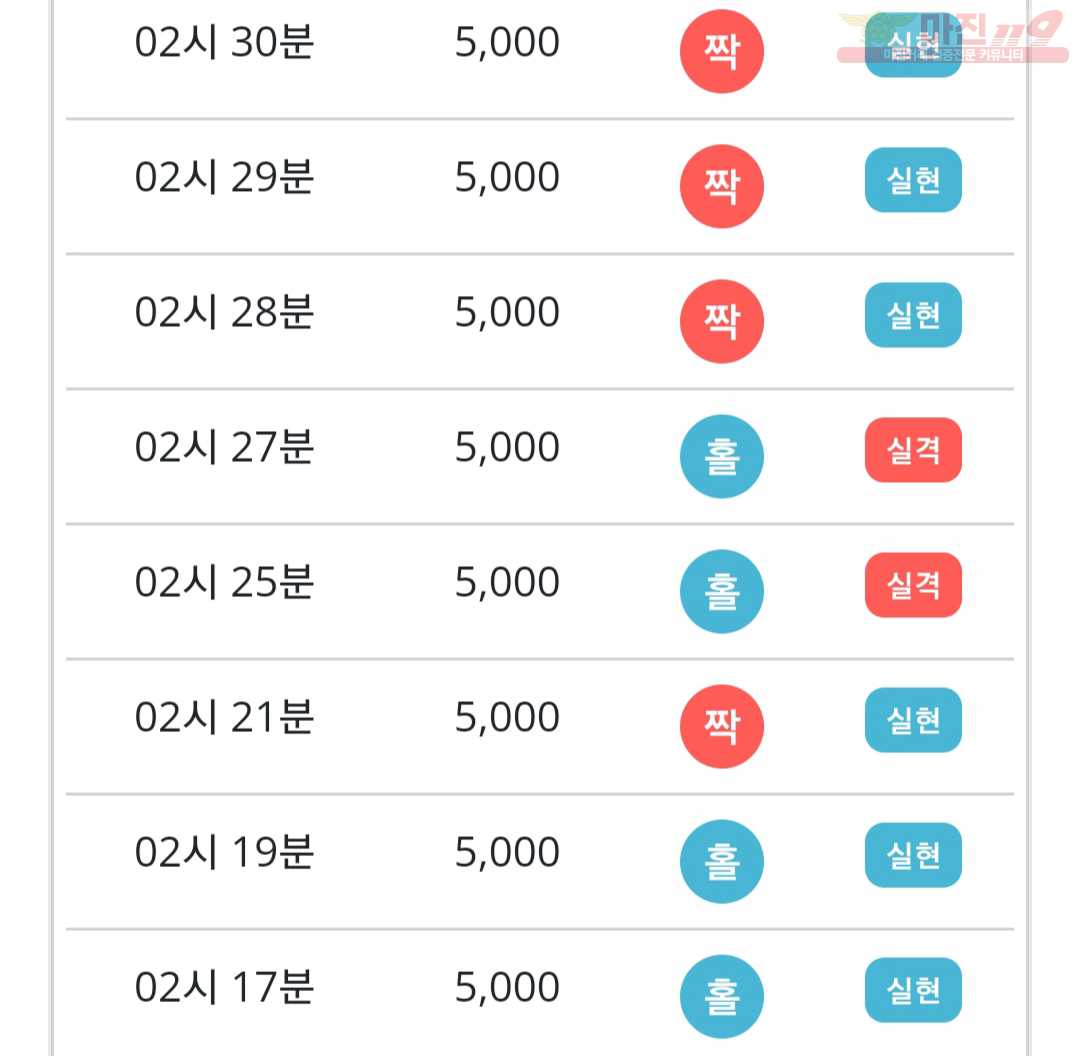Select the 02시 30분 time entry
The width and height of the screenshot is (1080, 1056).
pos(224,42)
